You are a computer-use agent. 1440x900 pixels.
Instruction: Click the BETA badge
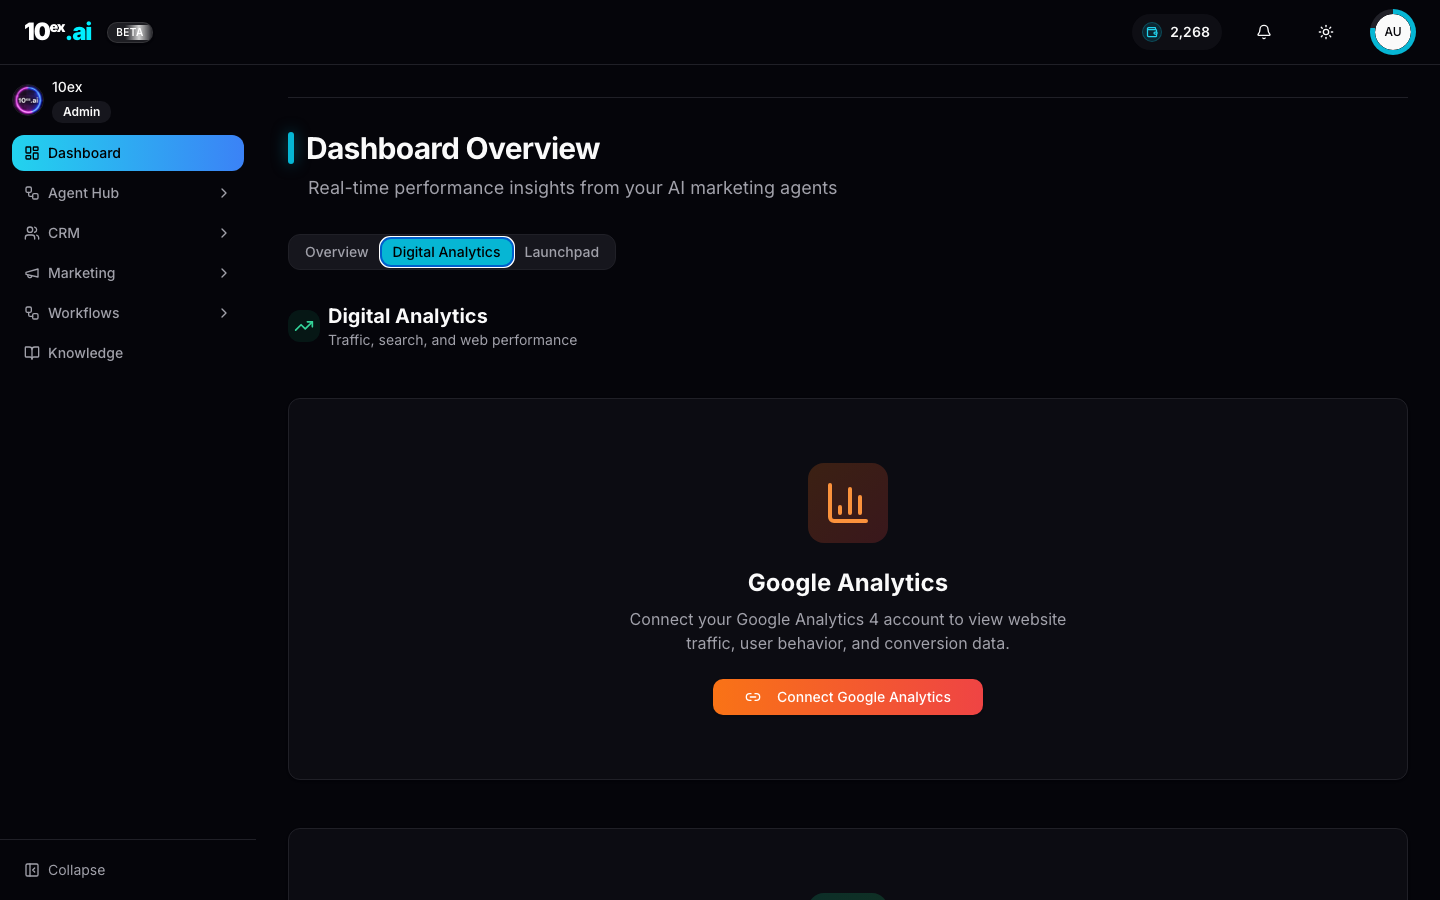[x=130, y=32]
